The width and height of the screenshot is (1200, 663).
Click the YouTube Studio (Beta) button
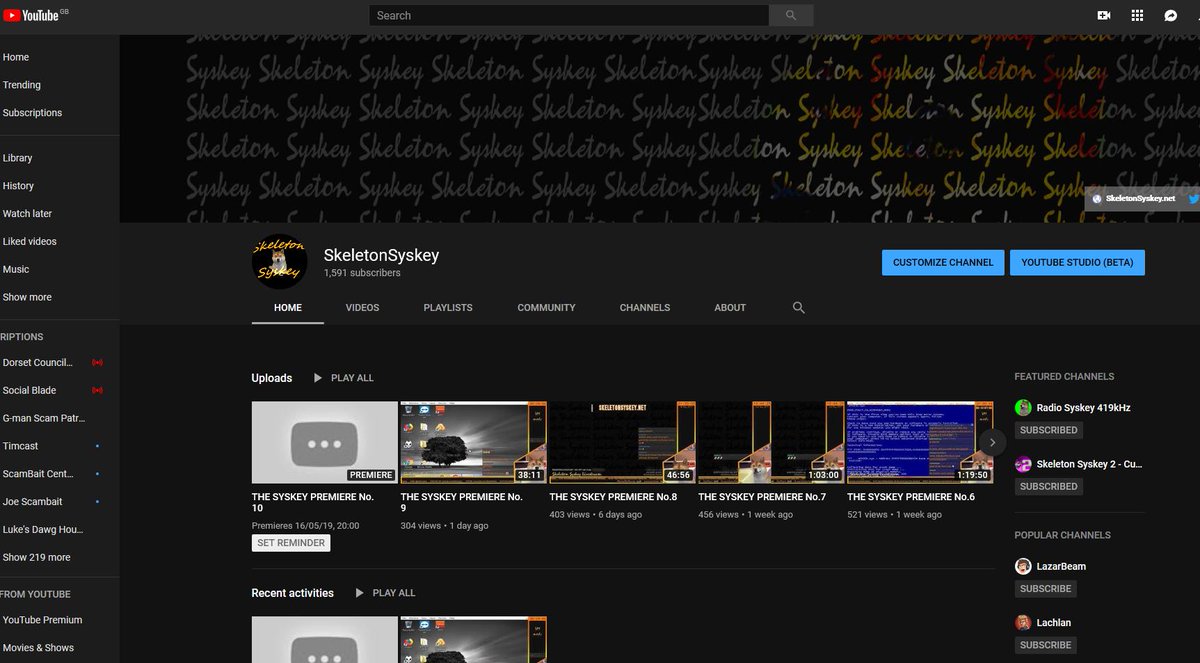[x=1077, y=262]
